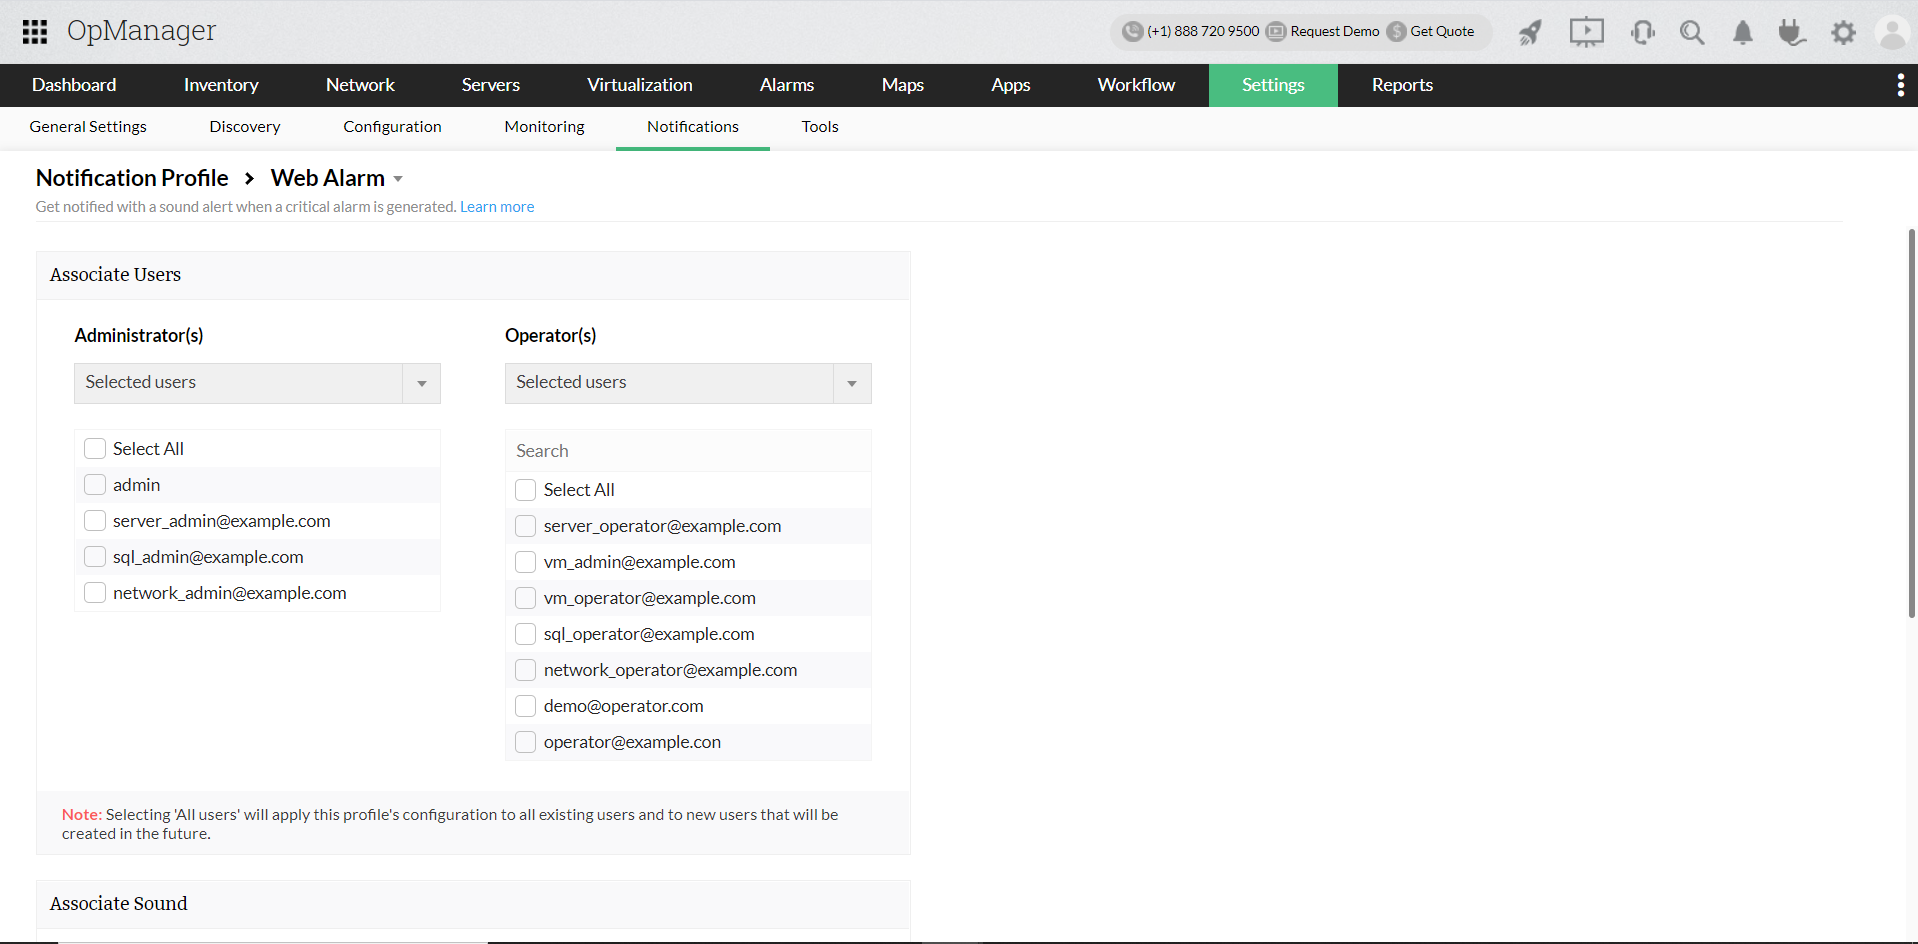Viewport: 1918px width, 944px height.
Task: Expand the Web Alarm profile chevron
Action: pyautogui.click(x=399, y=178)
